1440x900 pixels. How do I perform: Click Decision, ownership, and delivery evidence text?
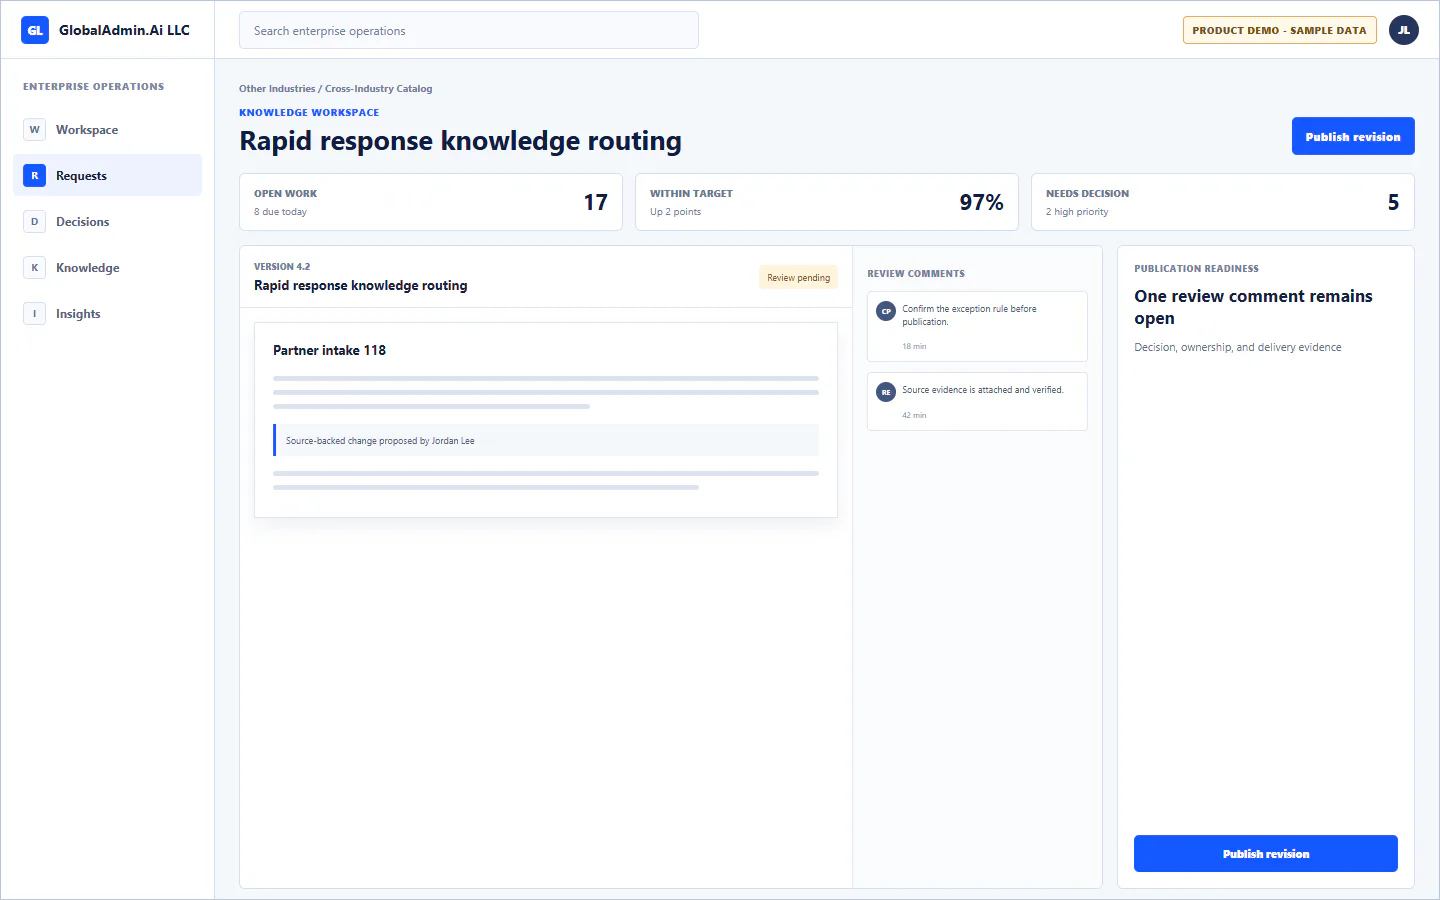click(1238, 348)
